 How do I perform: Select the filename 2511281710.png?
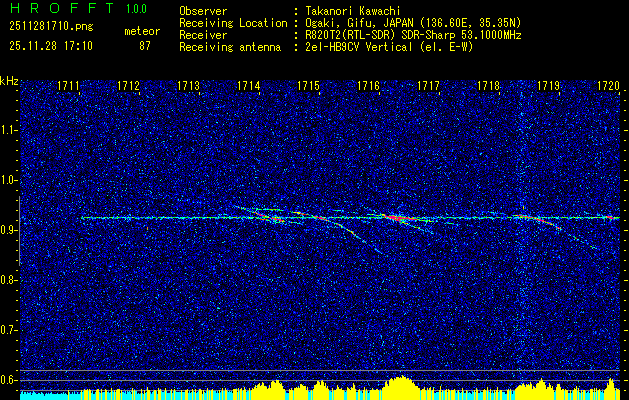(51, 27)
